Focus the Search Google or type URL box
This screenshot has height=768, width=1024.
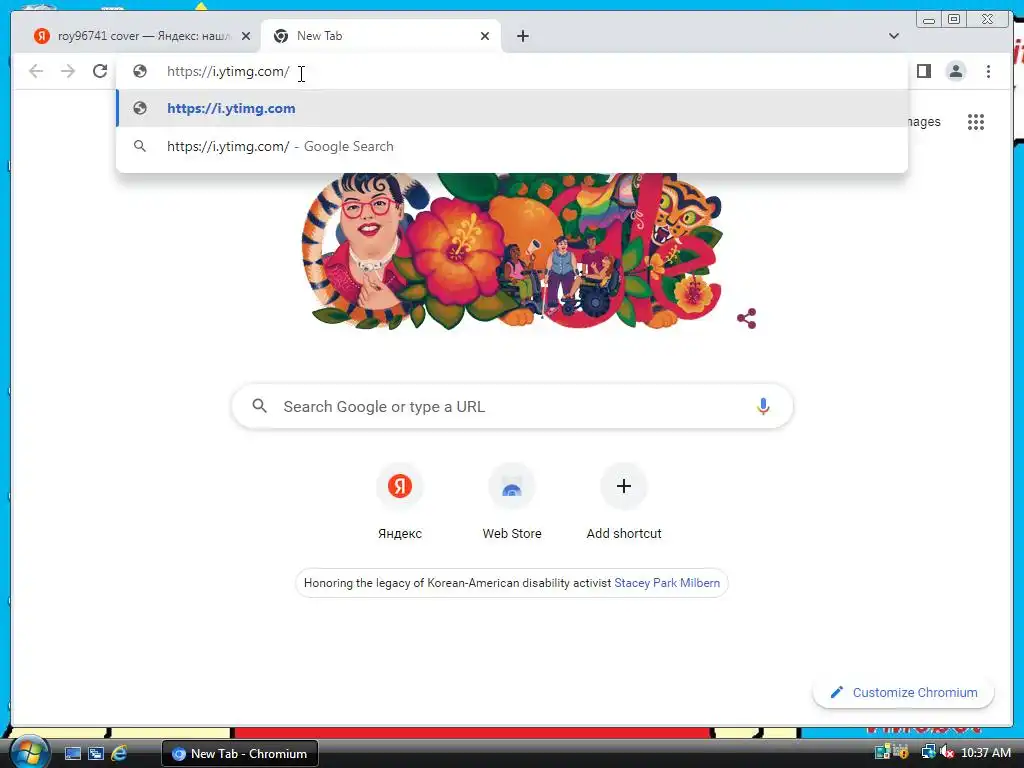coord(512,406)
